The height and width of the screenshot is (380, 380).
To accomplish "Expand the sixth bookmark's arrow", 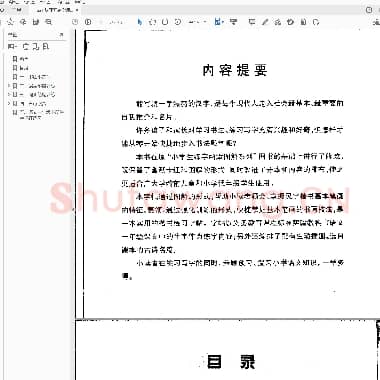I will point(9,104).
